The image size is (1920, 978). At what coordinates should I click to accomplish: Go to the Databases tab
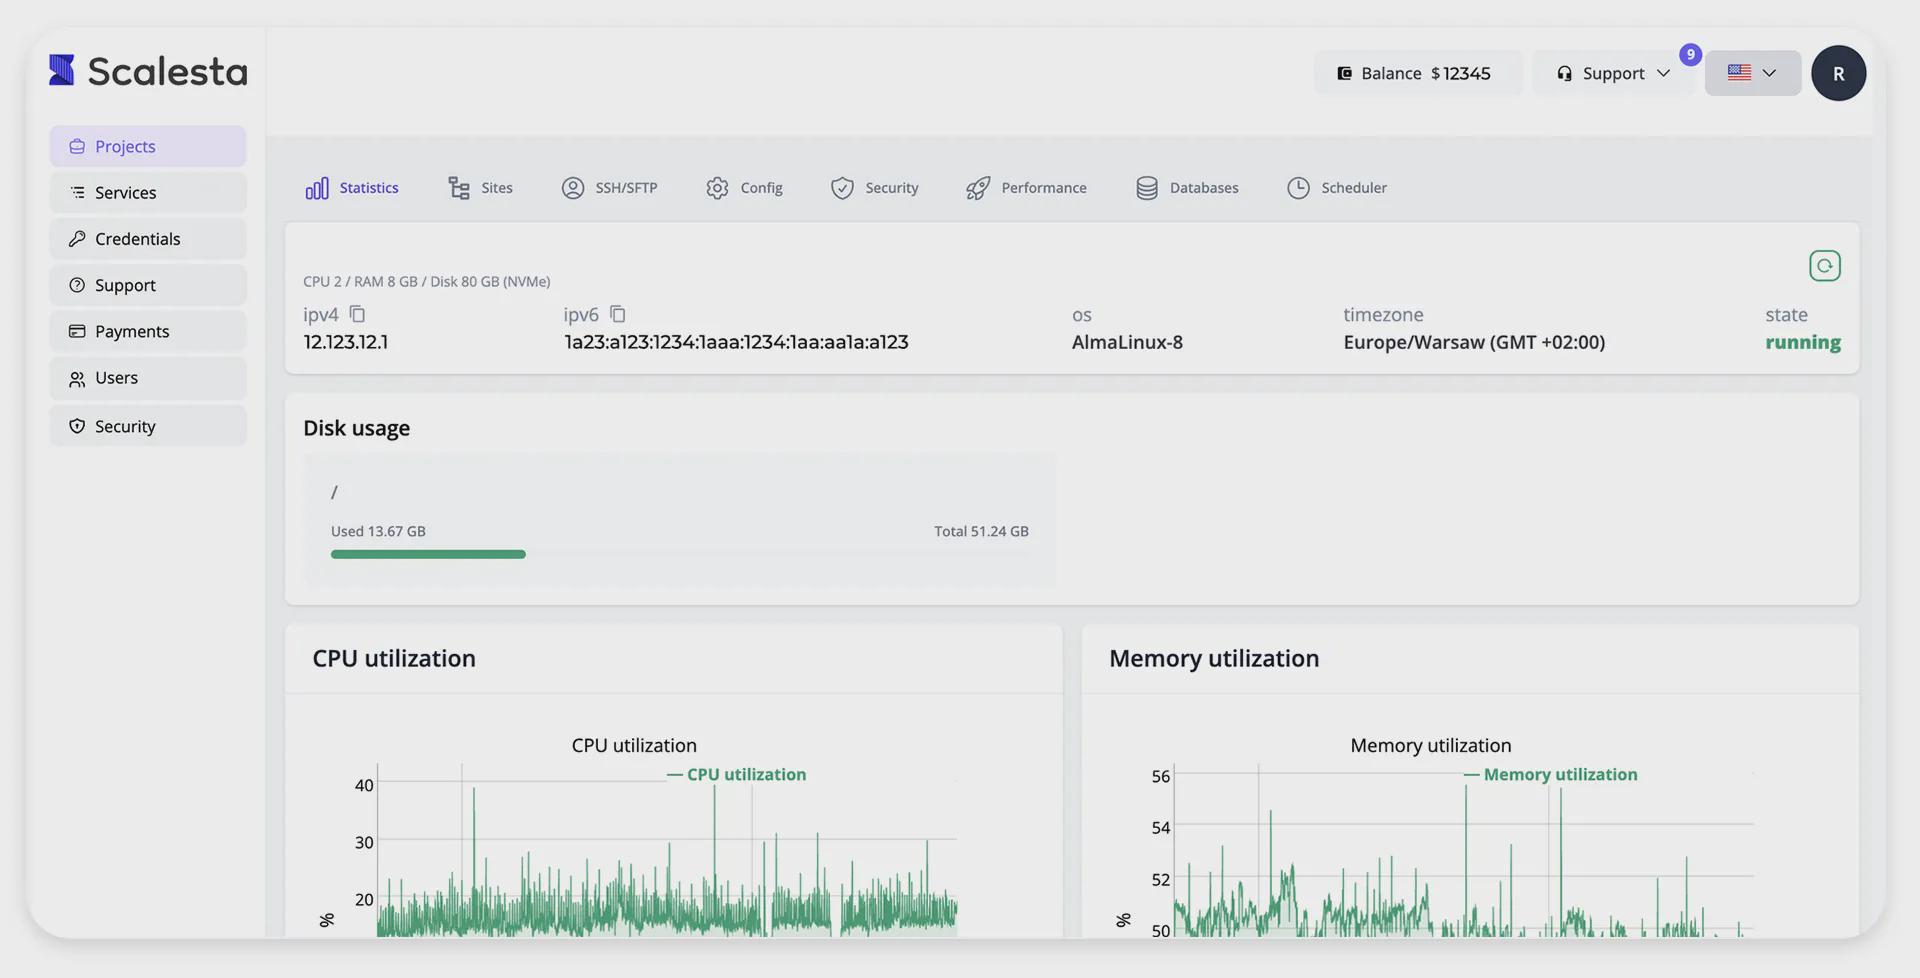(1187, 188)
